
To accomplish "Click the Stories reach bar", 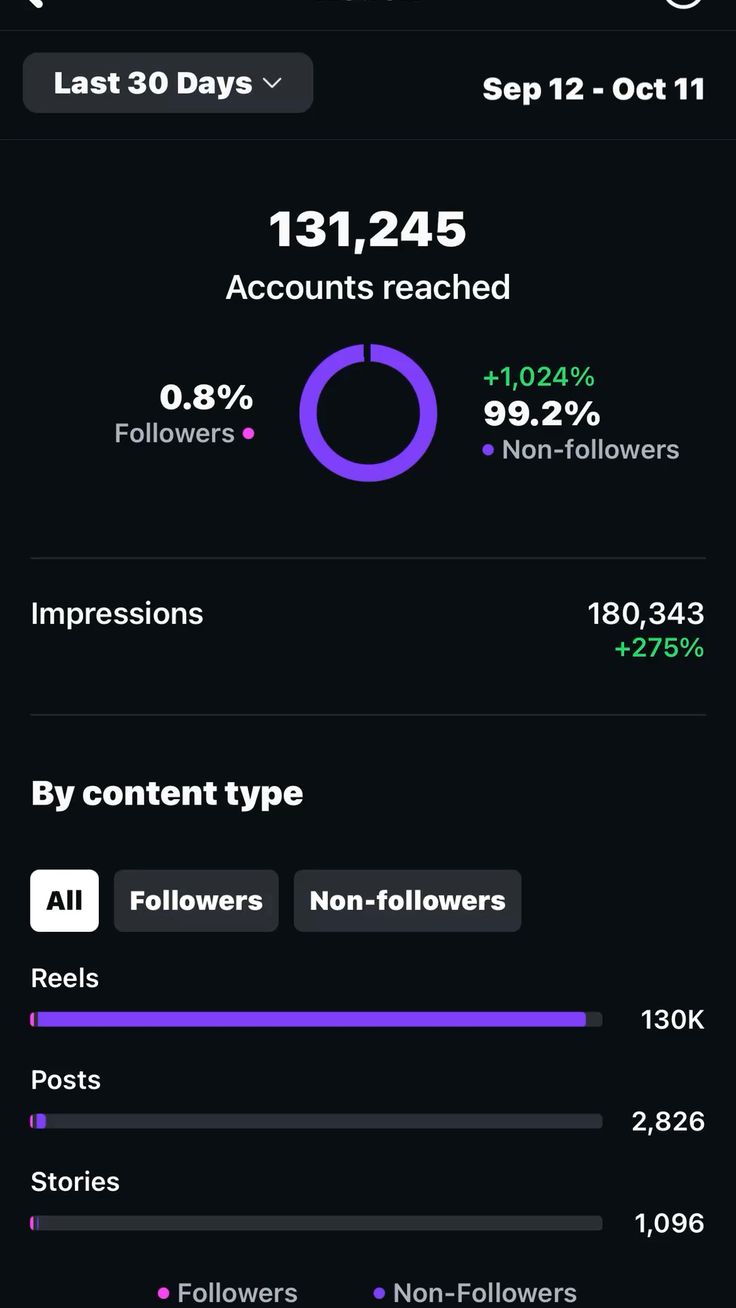I will point(316,1223).
